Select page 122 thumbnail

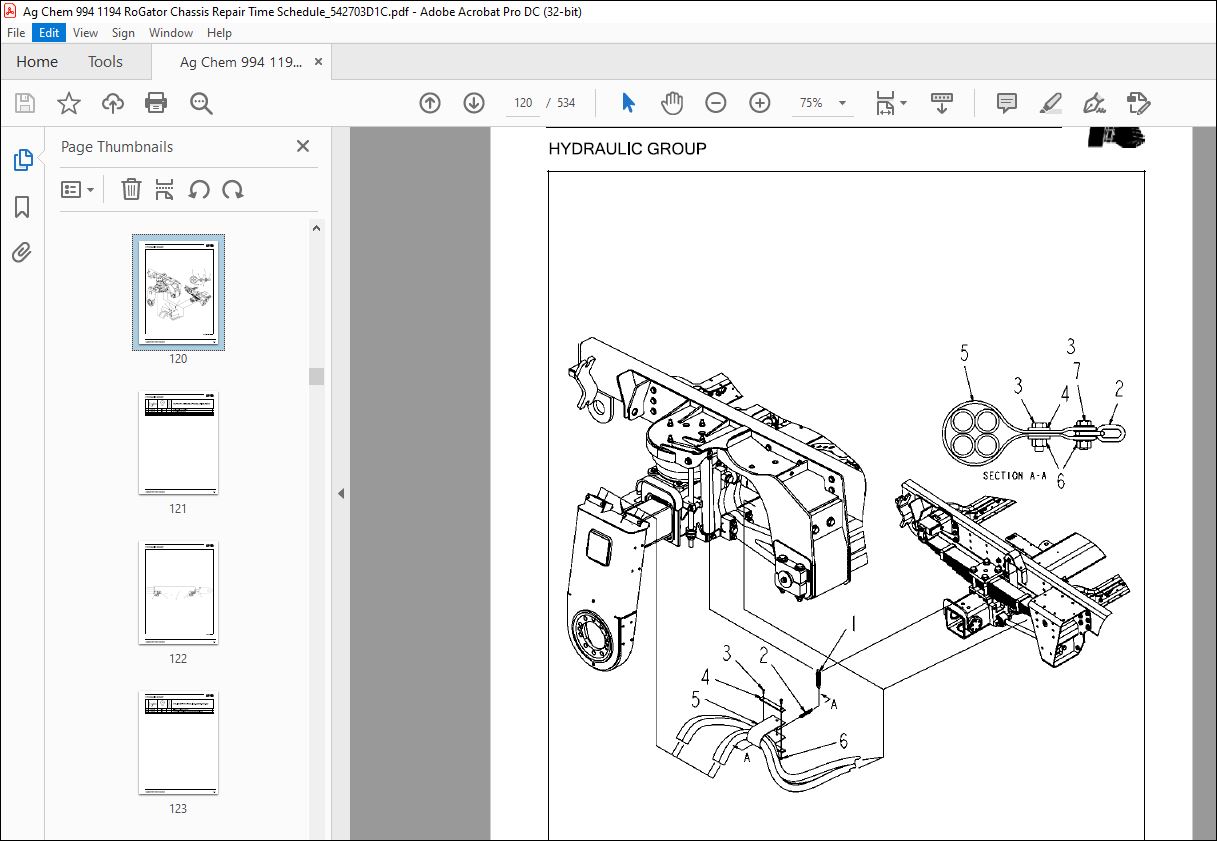(178, 594)
